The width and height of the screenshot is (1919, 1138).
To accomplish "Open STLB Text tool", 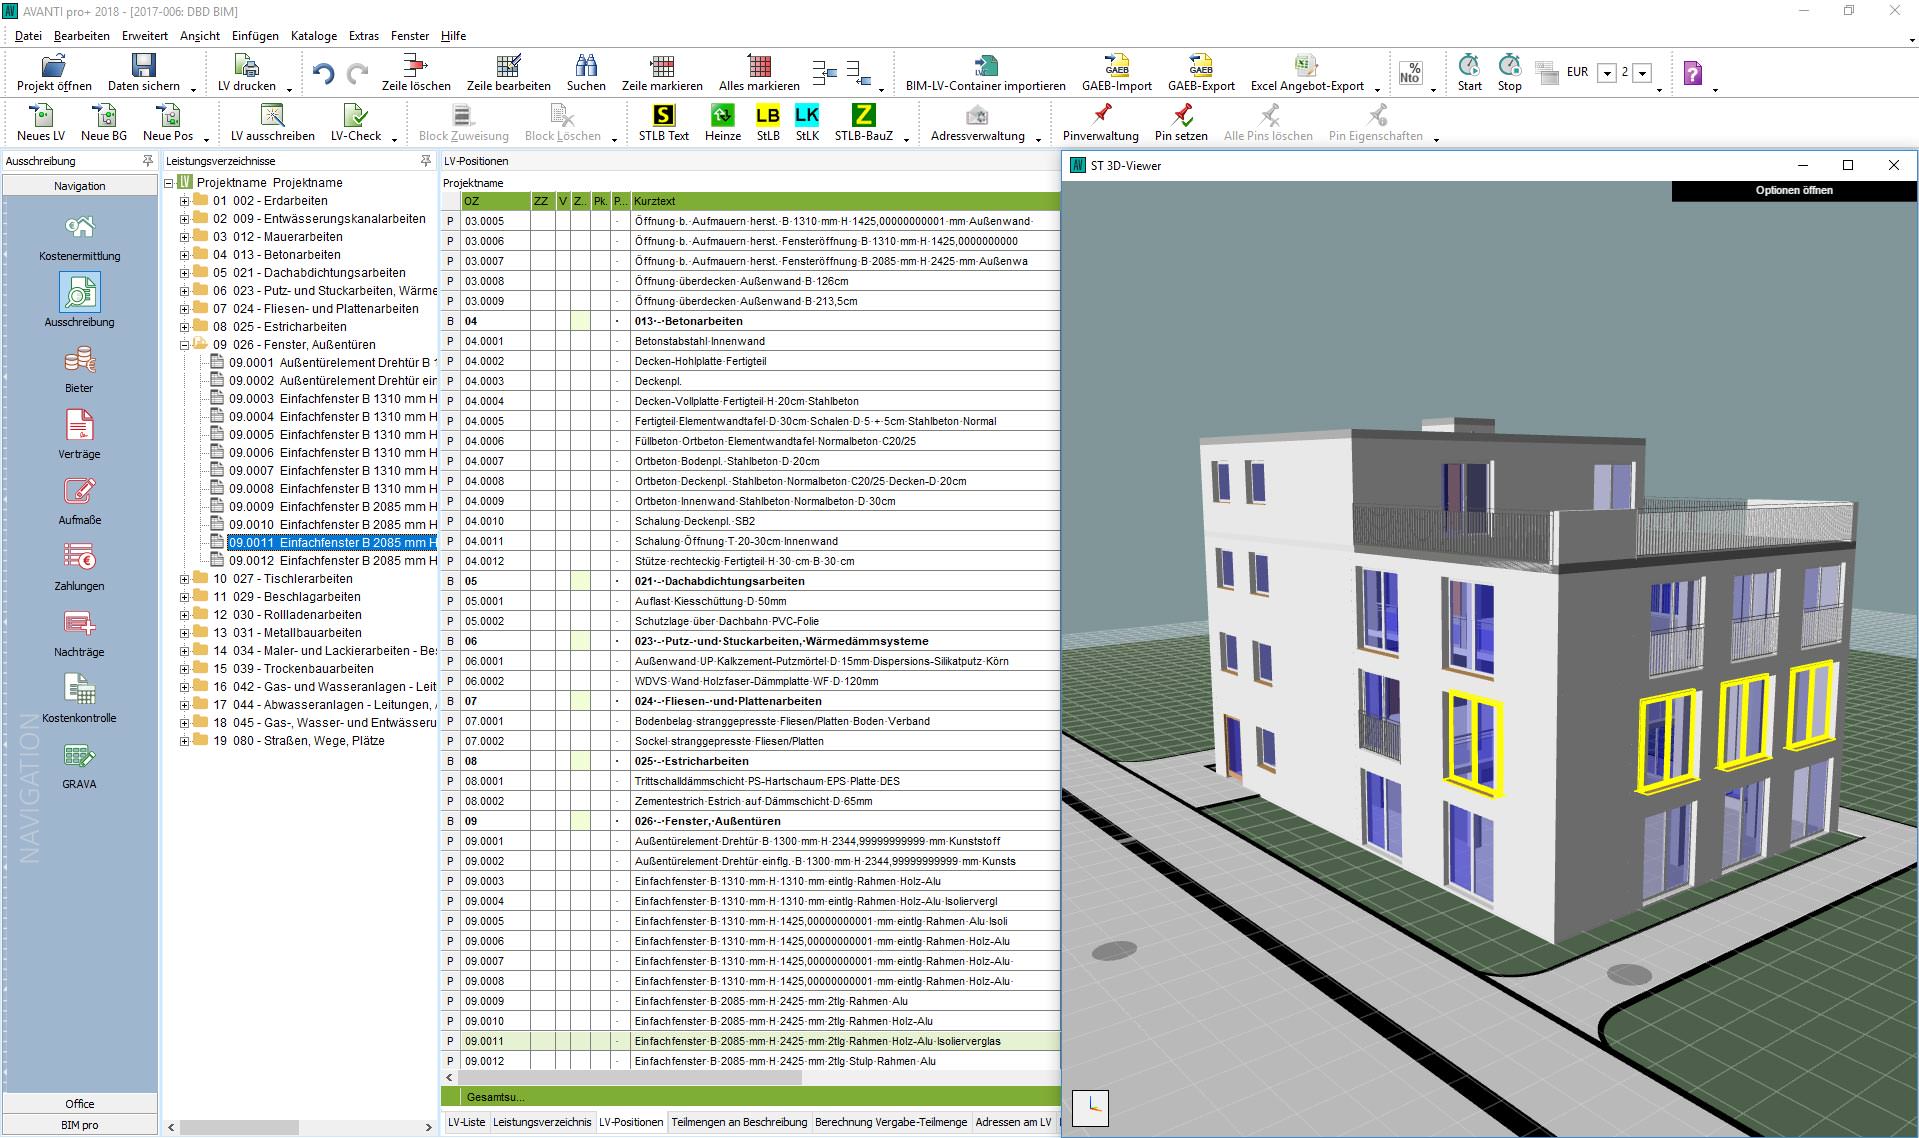I will pyautogui.click(x=664, y=123).
